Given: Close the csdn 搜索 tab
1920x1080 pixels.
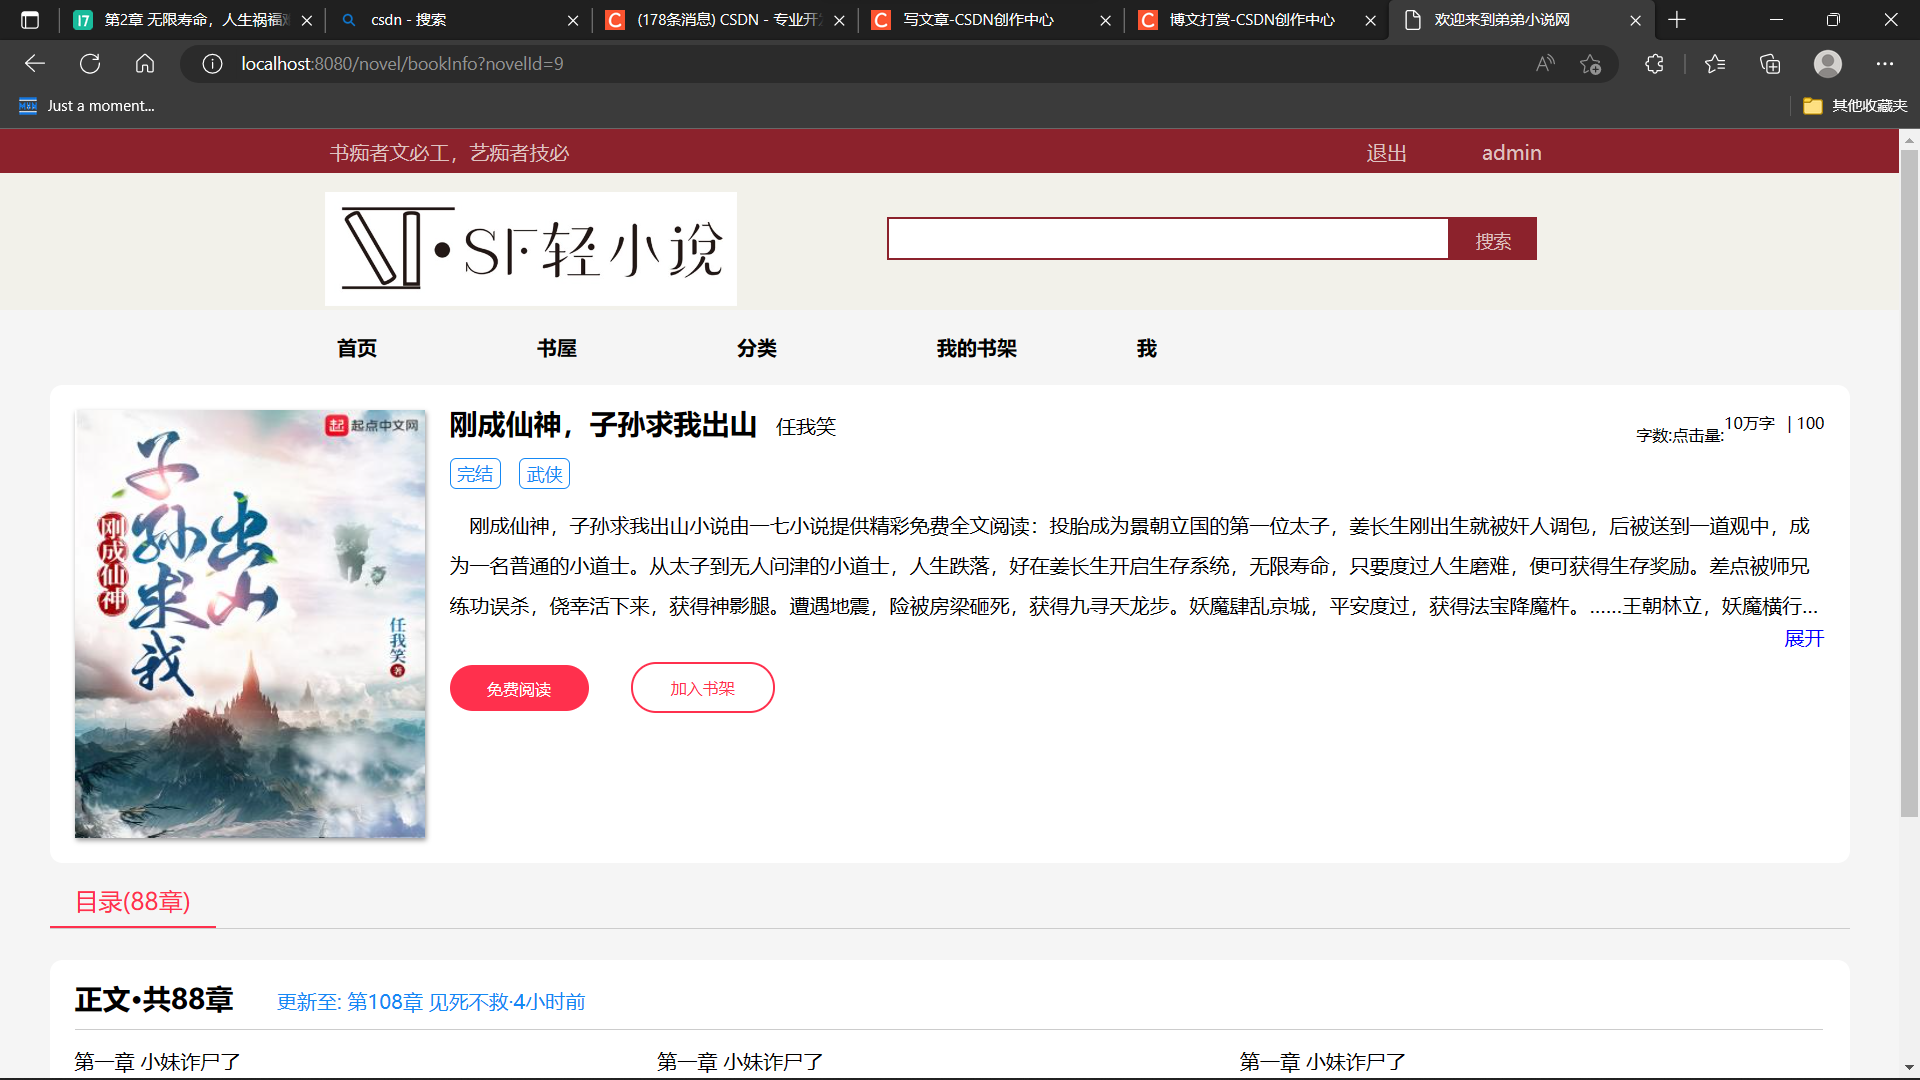Looking at the screenshot, I should click(x=573, y=20).
